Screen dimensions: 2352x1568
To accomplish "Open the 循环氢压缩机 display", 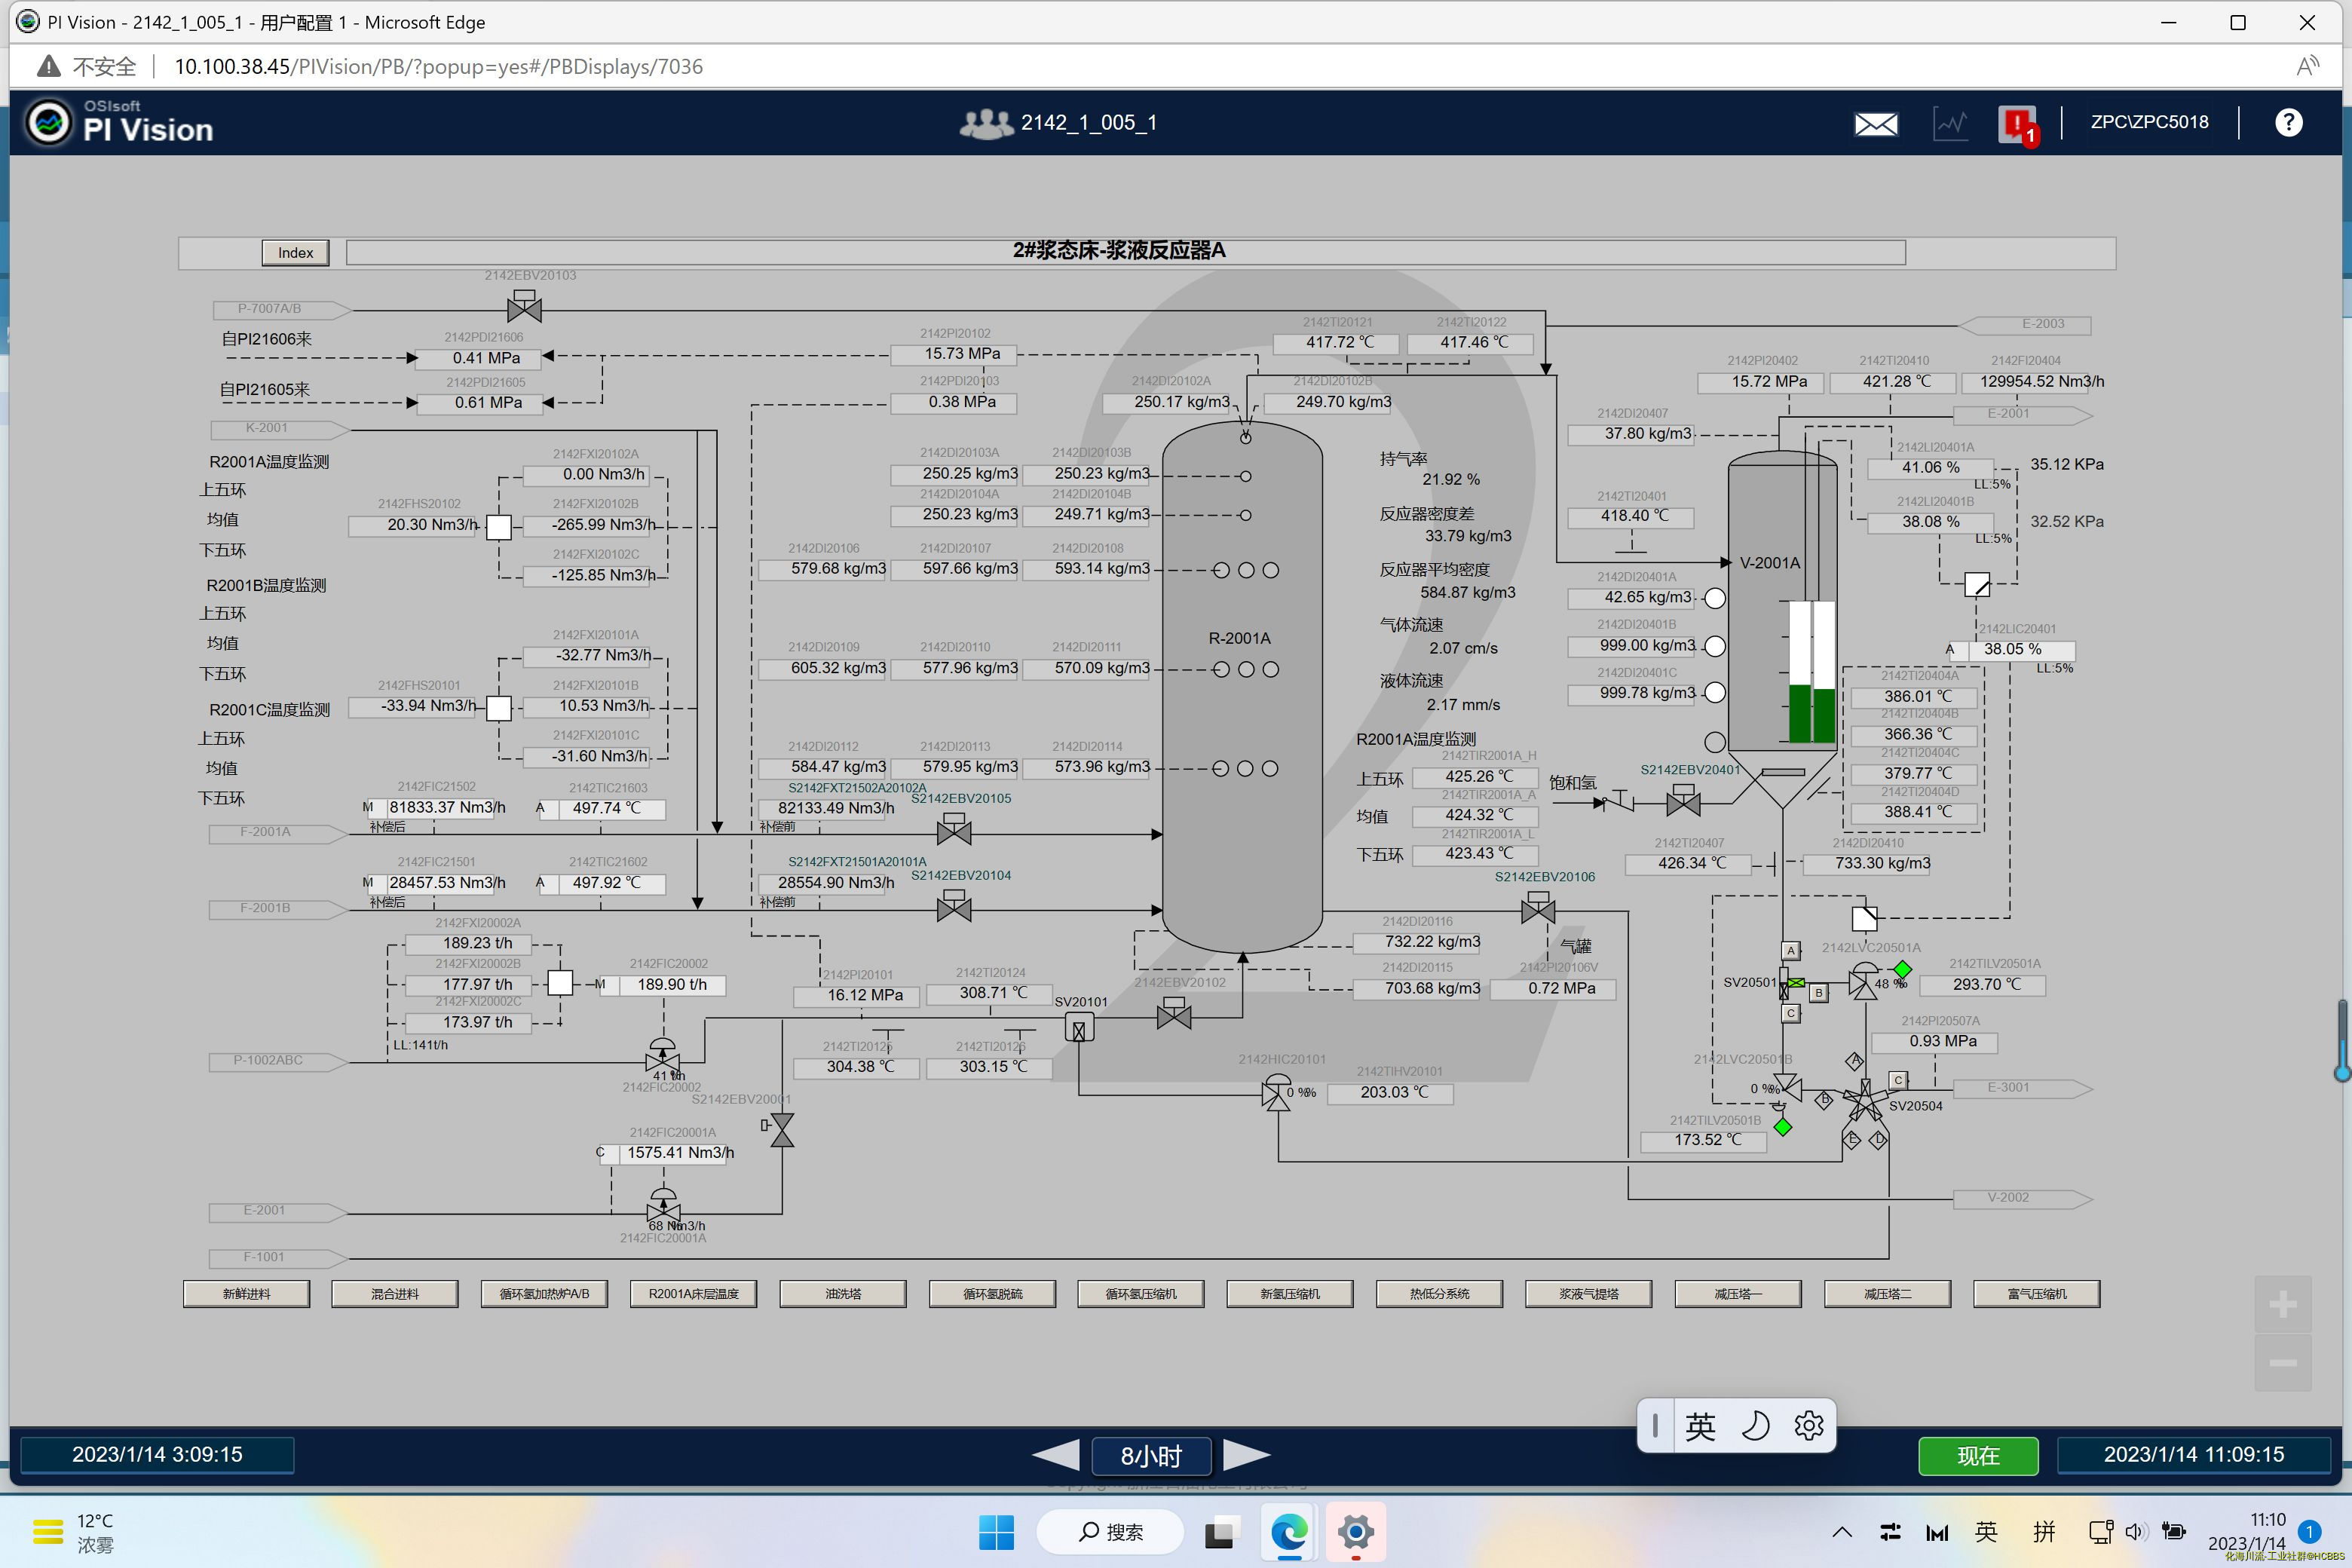I will [x=1141, y=1294].
